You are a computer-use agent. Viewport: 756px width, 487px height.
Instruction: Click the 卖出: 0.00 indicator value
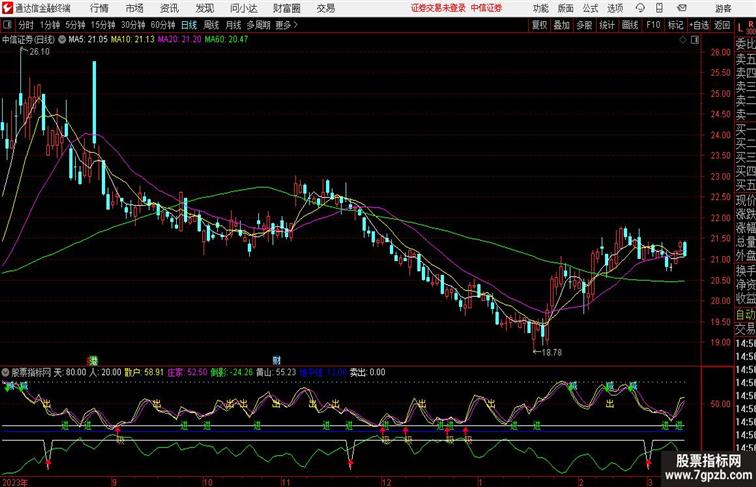pos(367,373)
